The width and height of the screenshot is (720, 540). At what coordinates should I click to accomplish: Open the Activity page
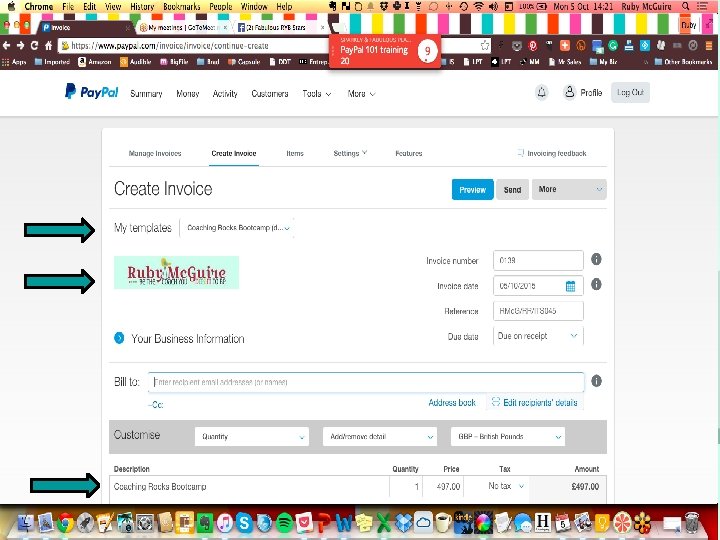point(225,94)
